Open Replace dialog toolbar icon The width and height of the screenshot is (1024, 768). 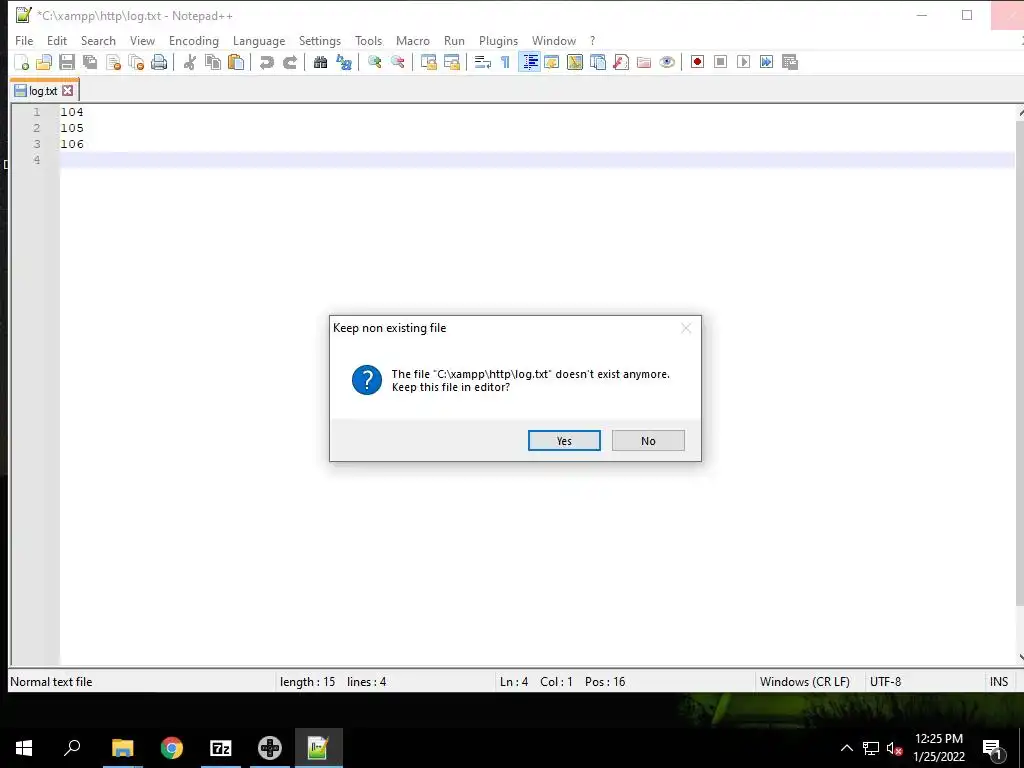tap(344, 62)
